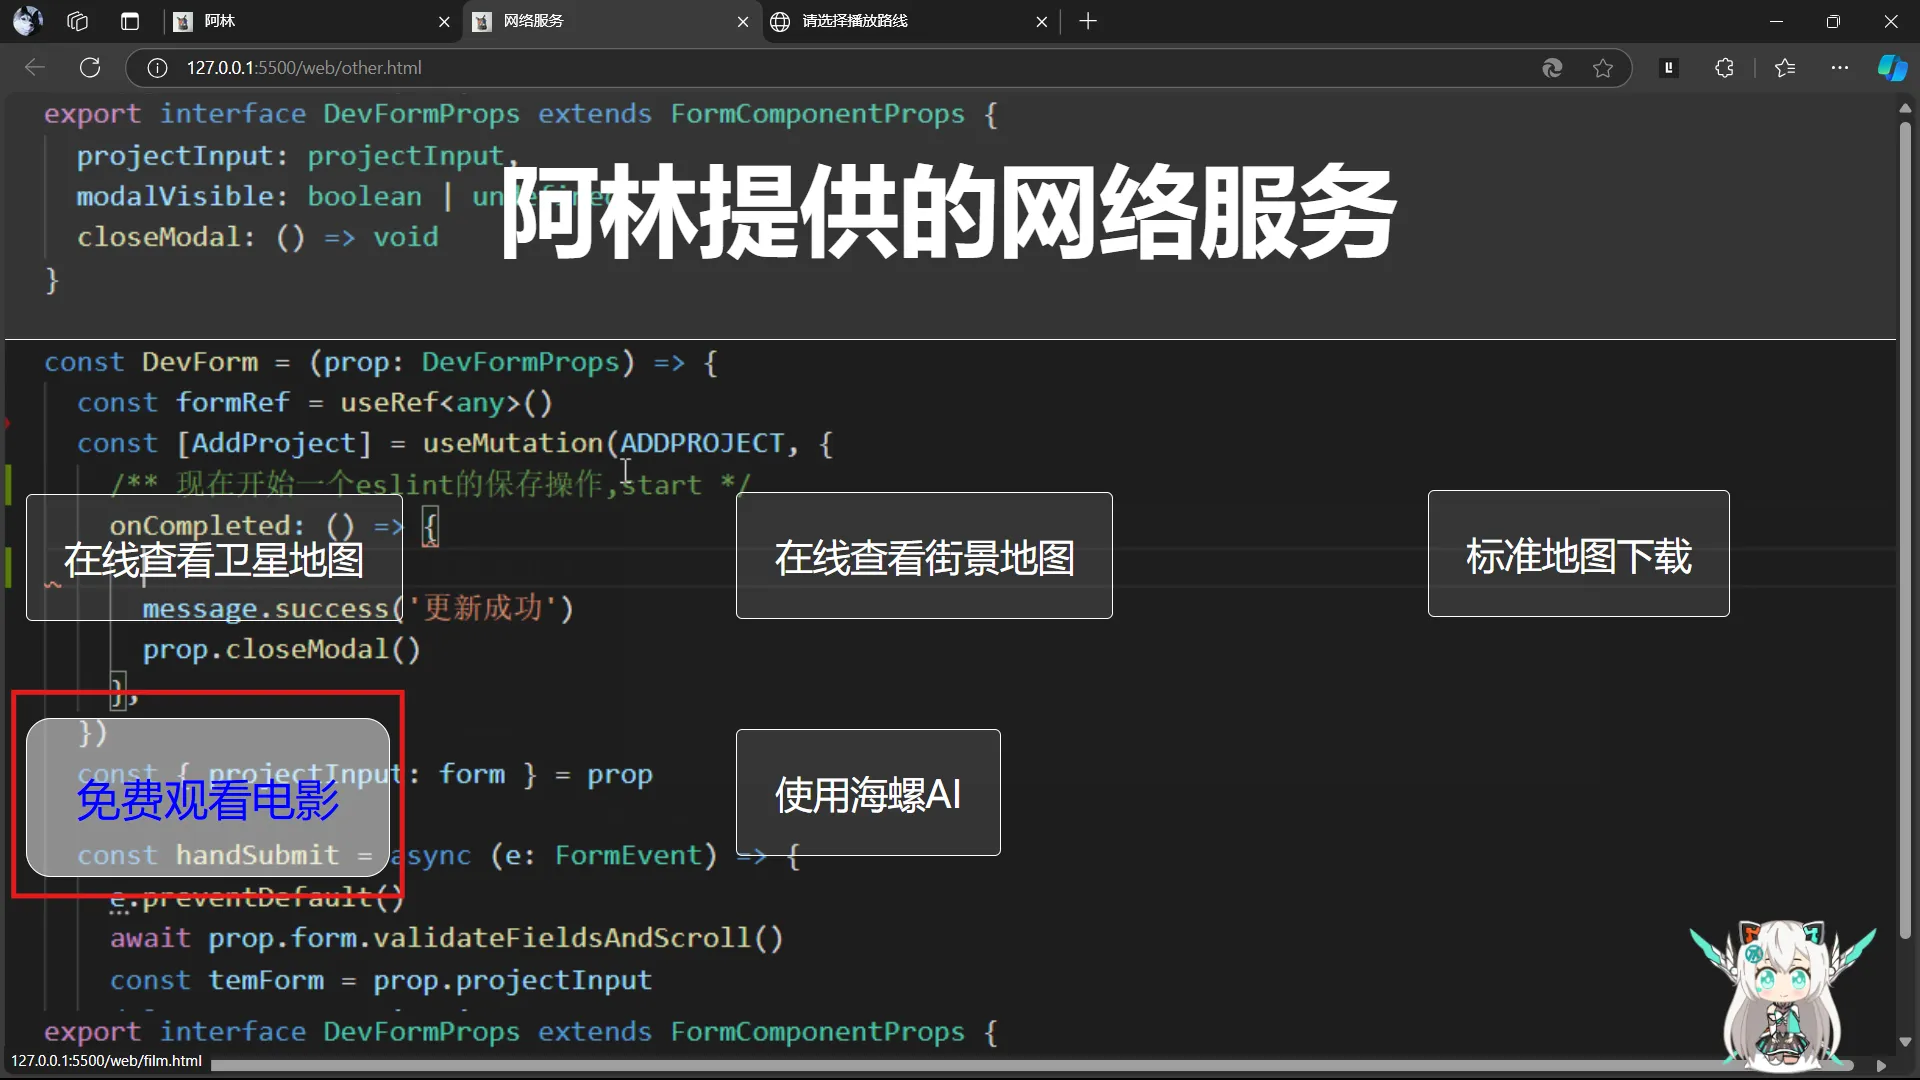This screenshot has height=1080, width=1920.
Task: Click the browser refresh icon
Action: [x=90, y=67]
